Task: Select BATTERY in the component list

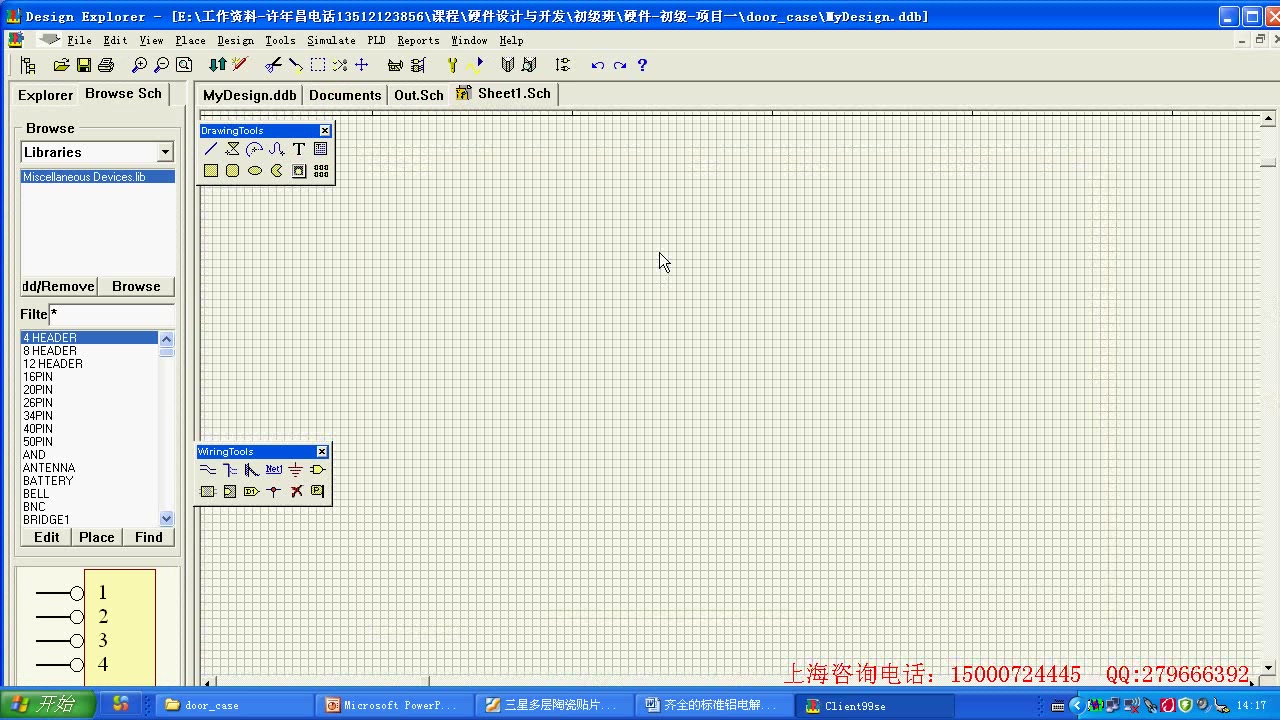Action: (48, 481)
